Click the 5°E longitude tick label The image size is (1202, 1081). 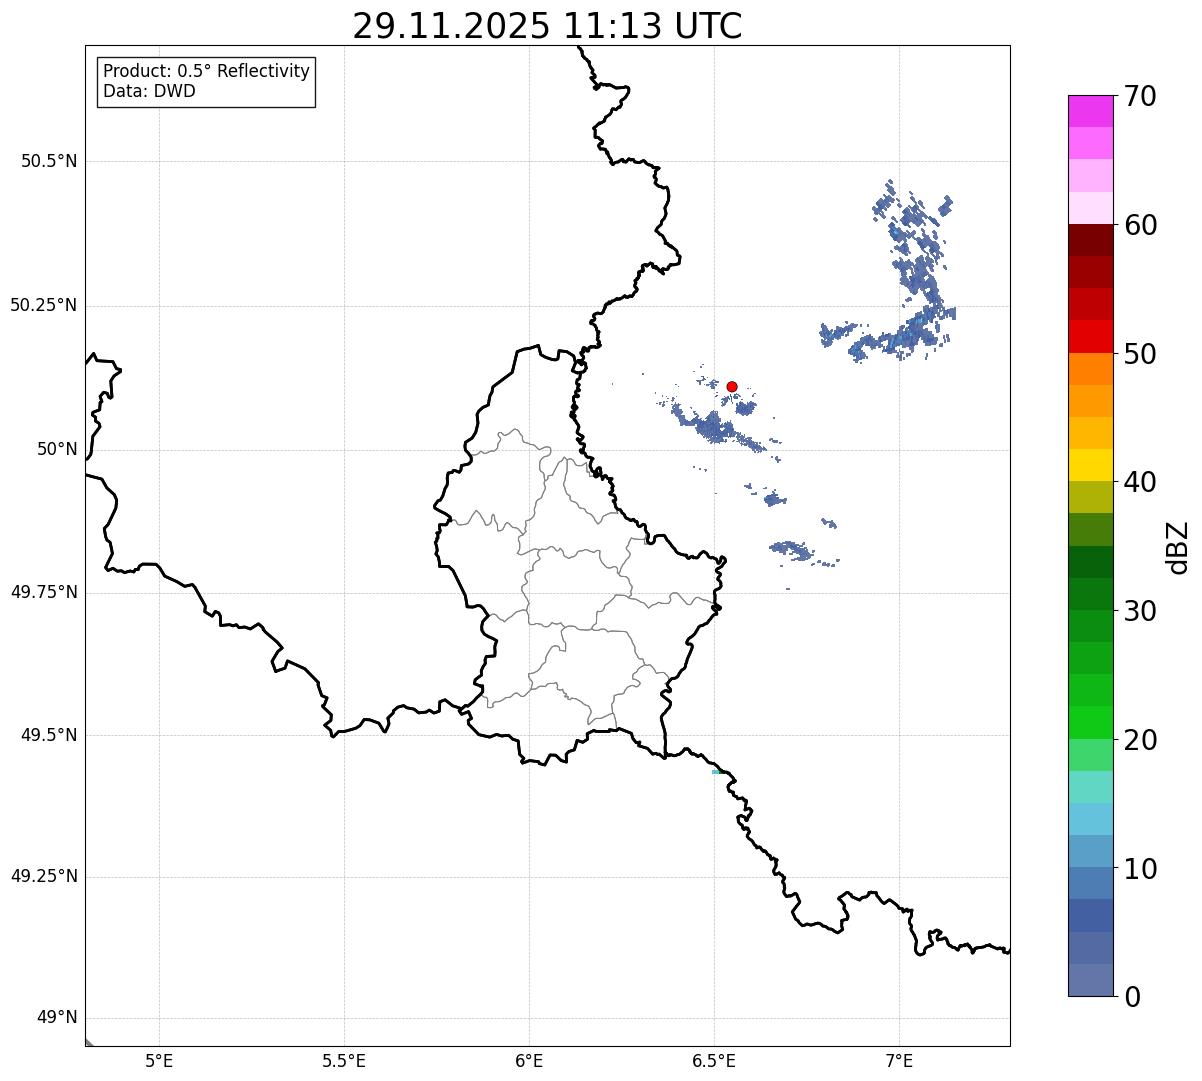pos(159,1060)
